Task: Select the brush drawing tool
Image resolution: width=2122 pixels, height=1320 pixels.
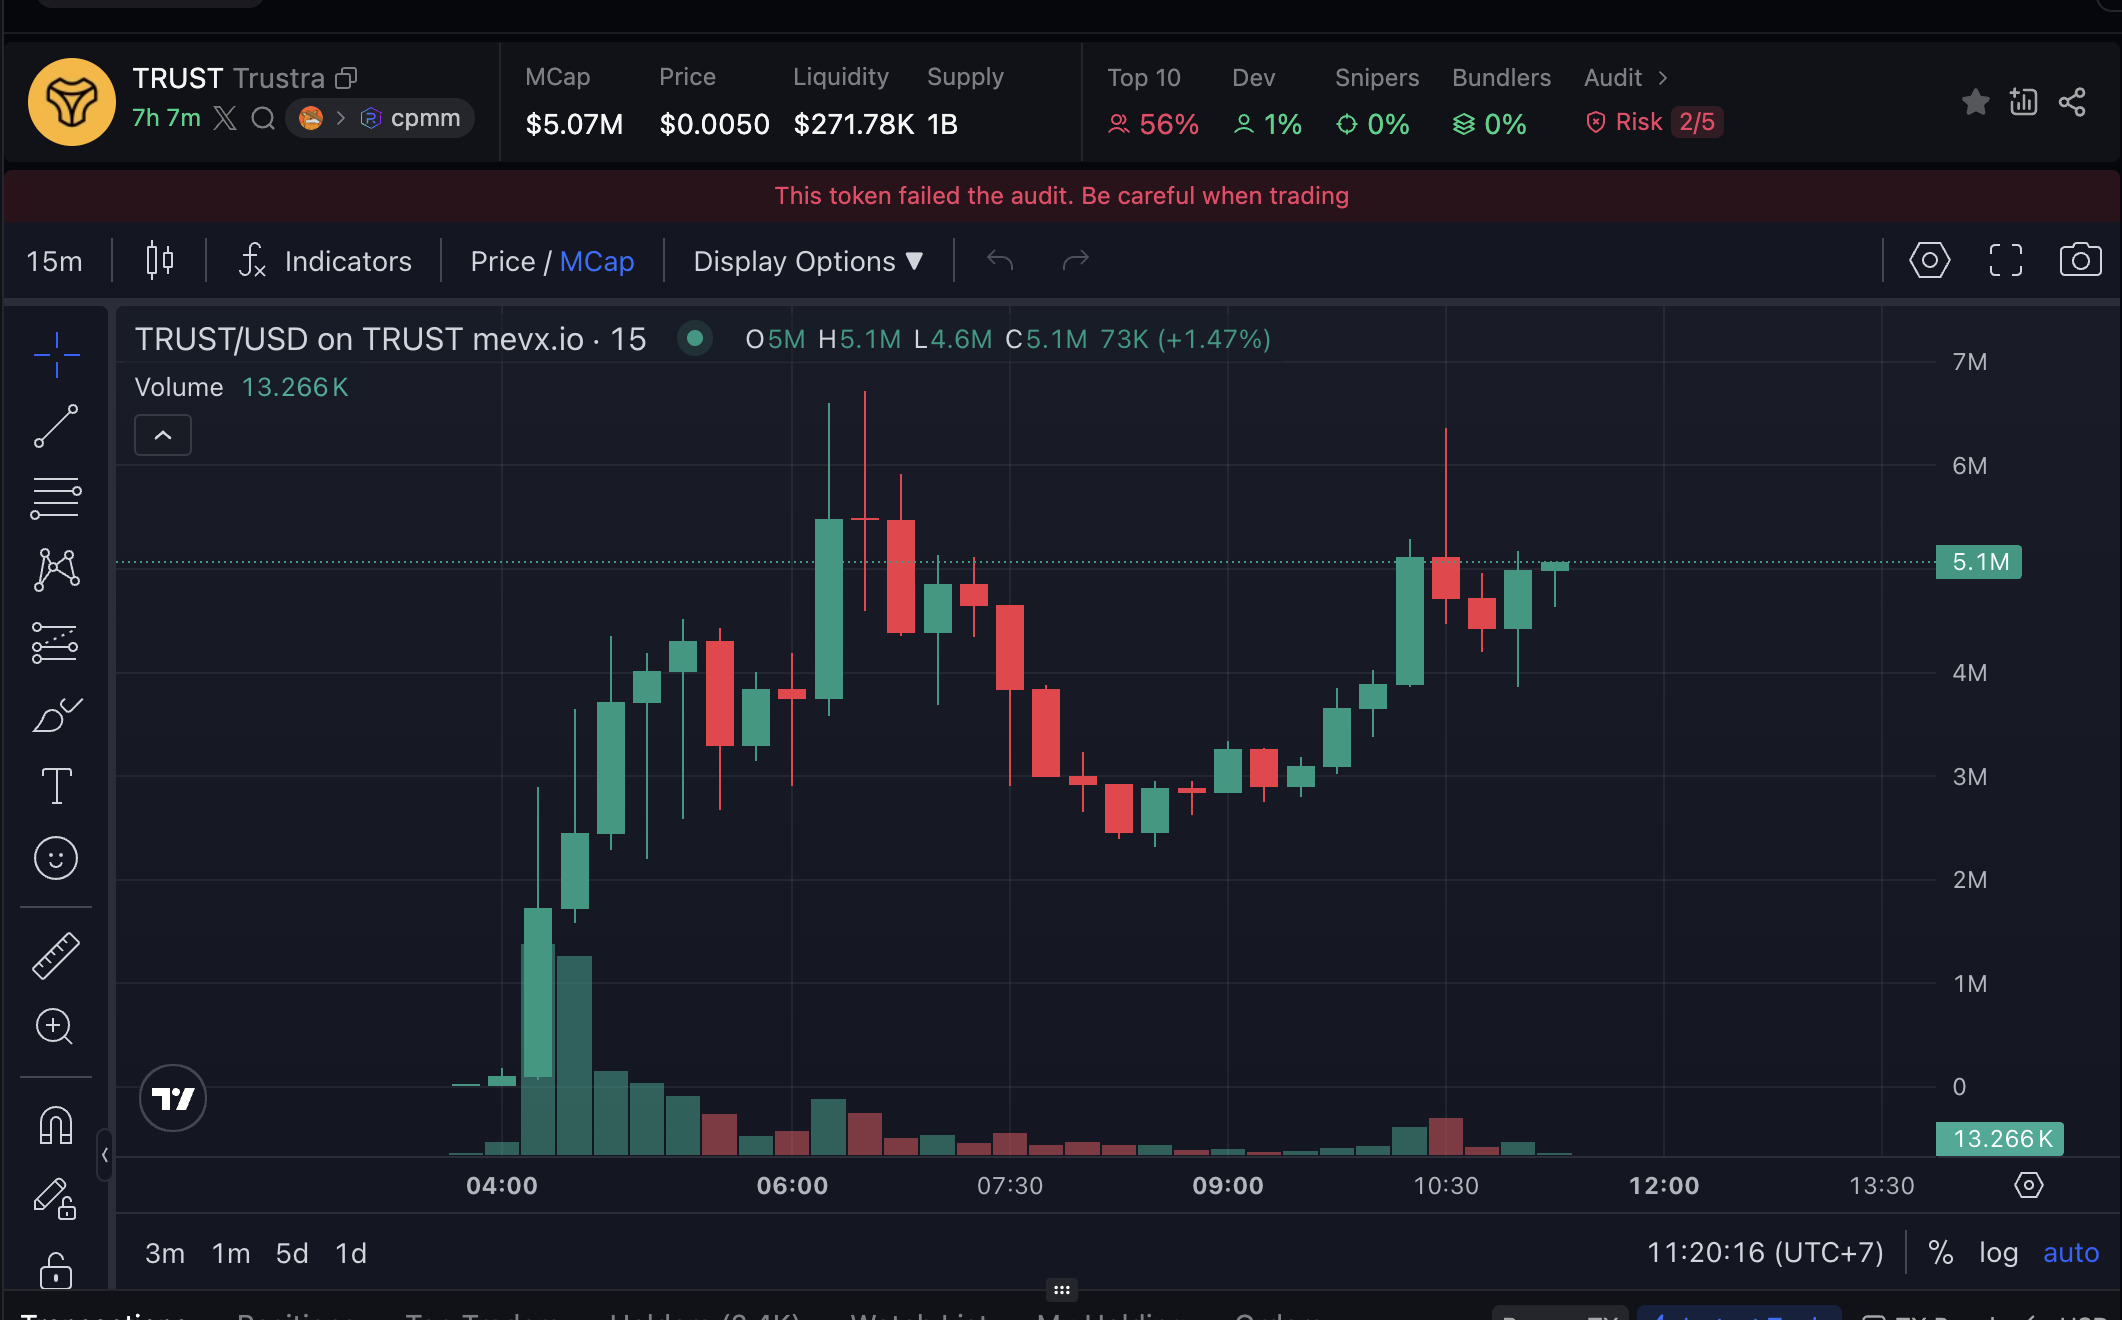Action: [56, 714]
